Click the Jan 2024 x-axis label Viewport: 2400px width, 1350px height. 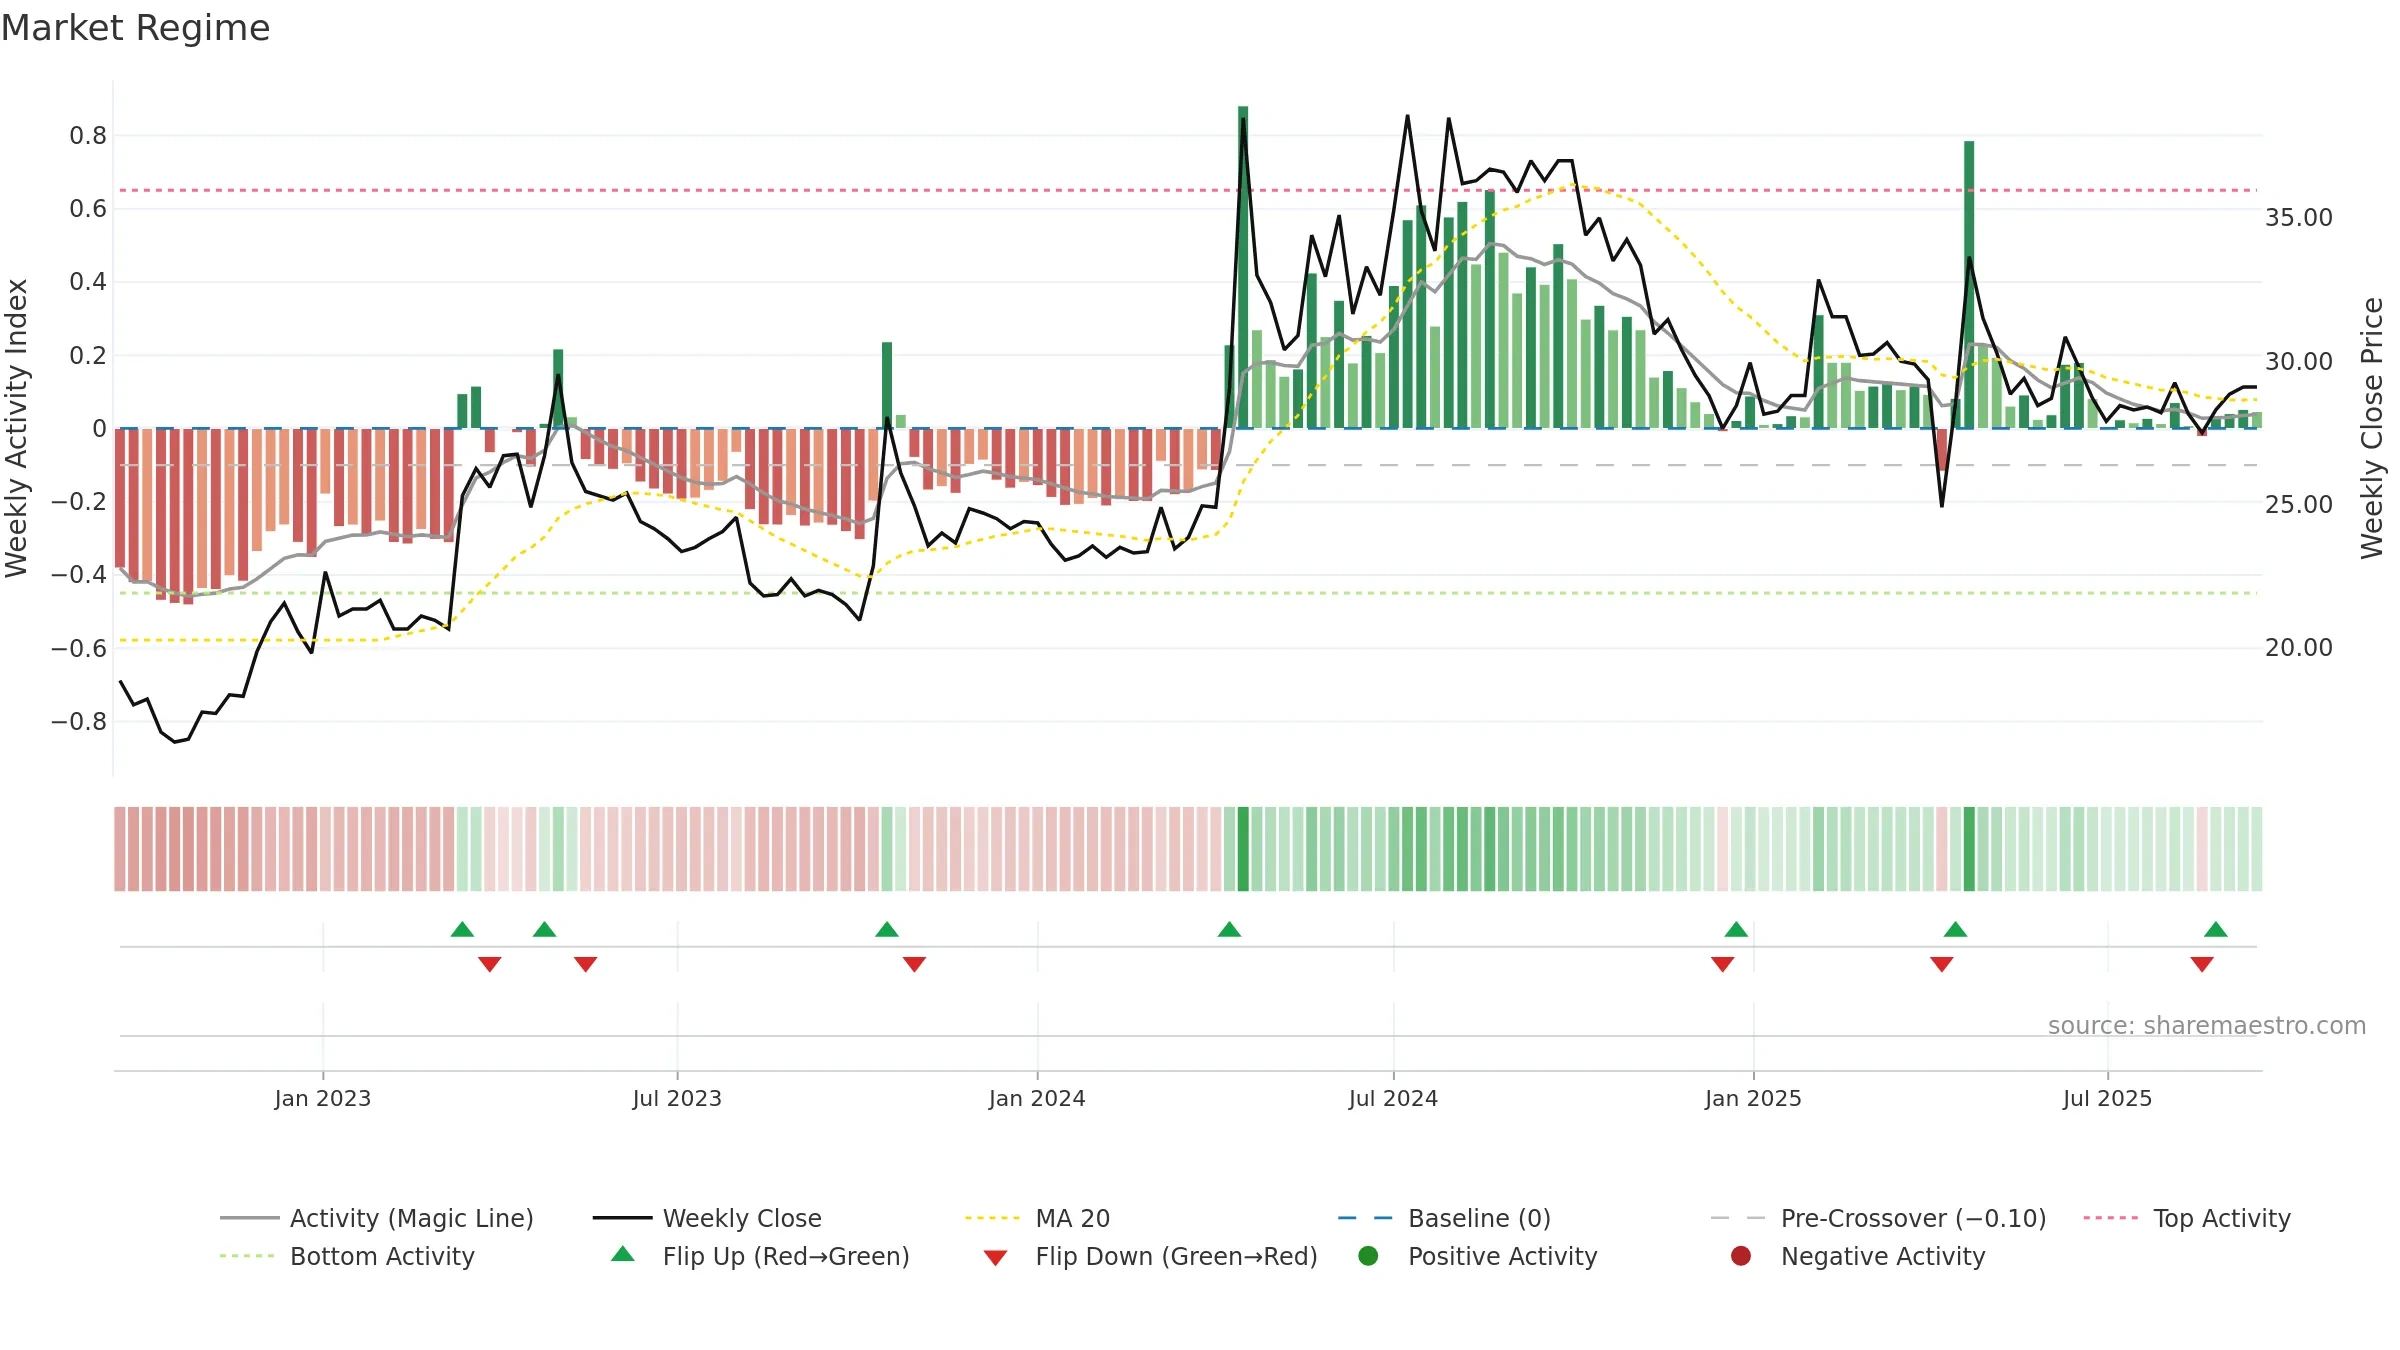pyautogui.click(x=1037, y=1098)
